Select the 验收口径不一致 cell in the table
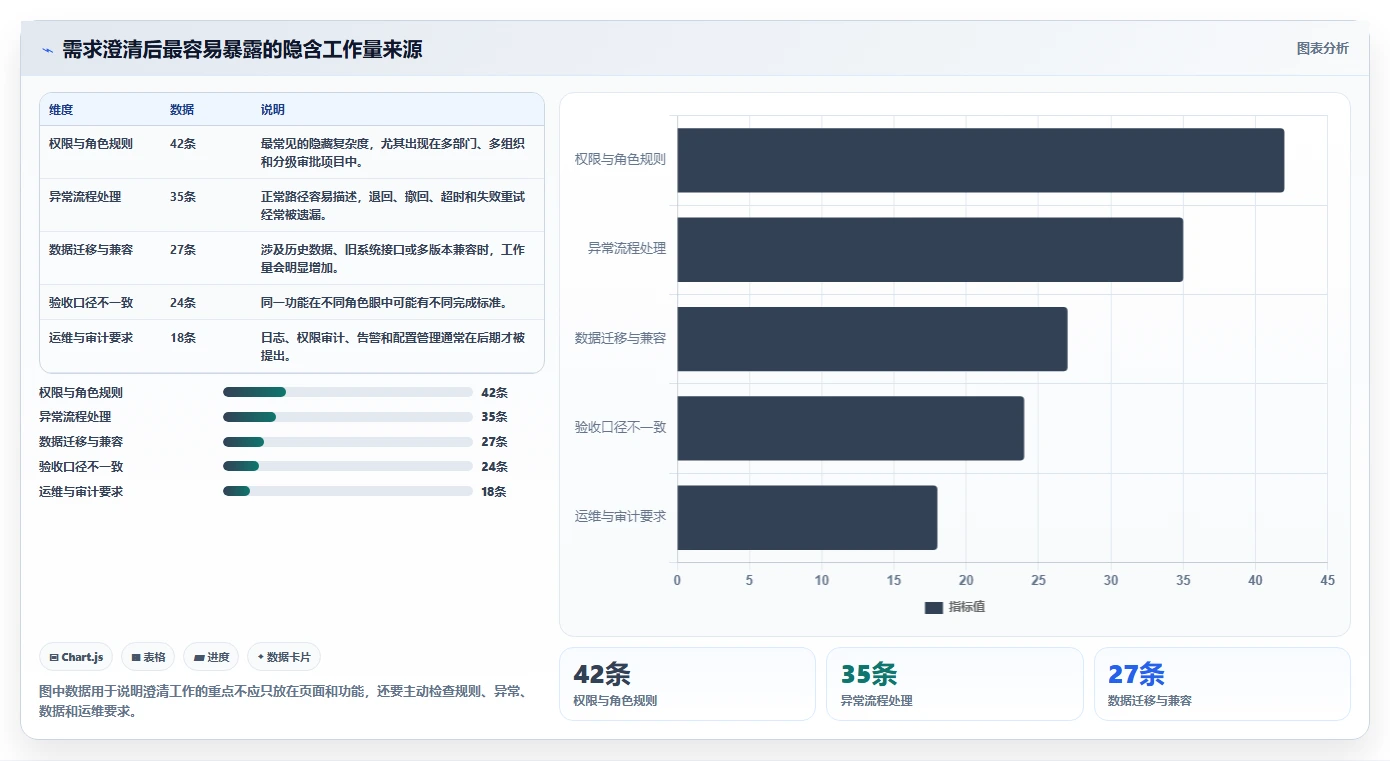Screen dimensions: 1390x761 (91, 303)
